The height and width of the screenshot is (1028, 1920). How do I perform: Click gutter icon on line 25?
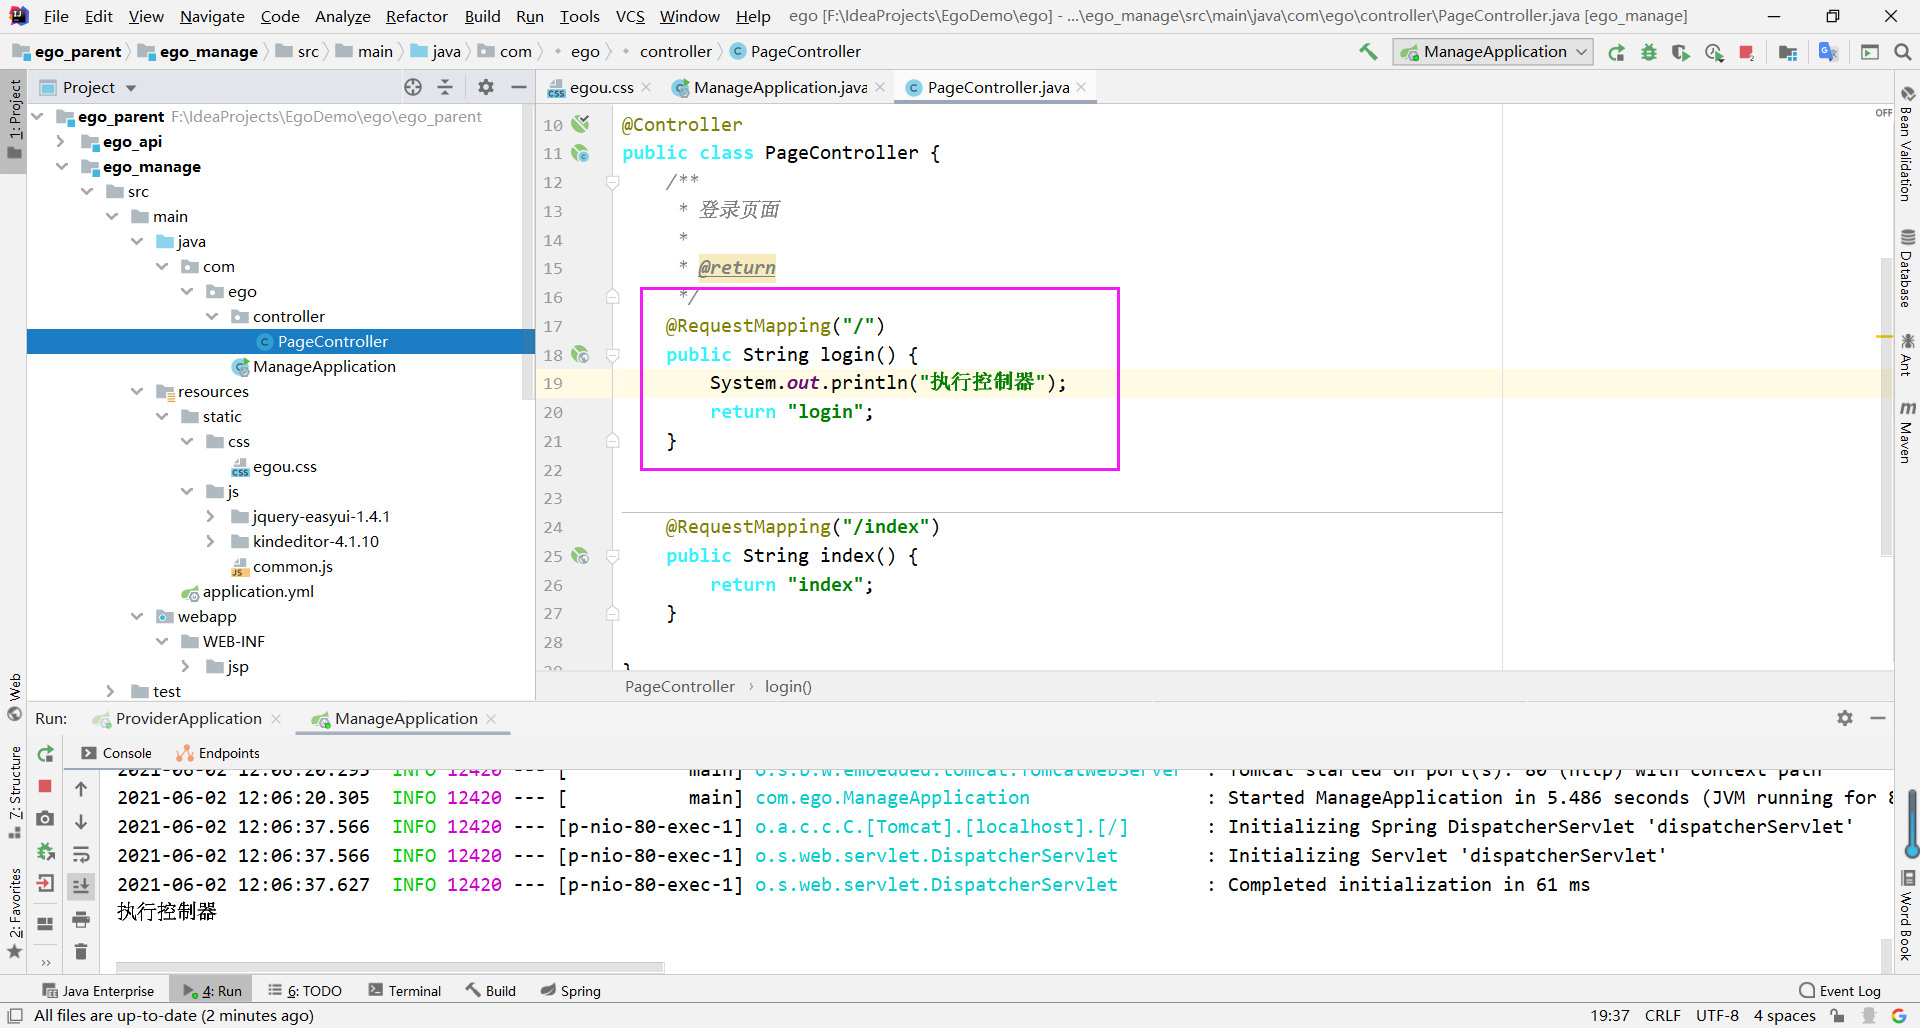580,556
